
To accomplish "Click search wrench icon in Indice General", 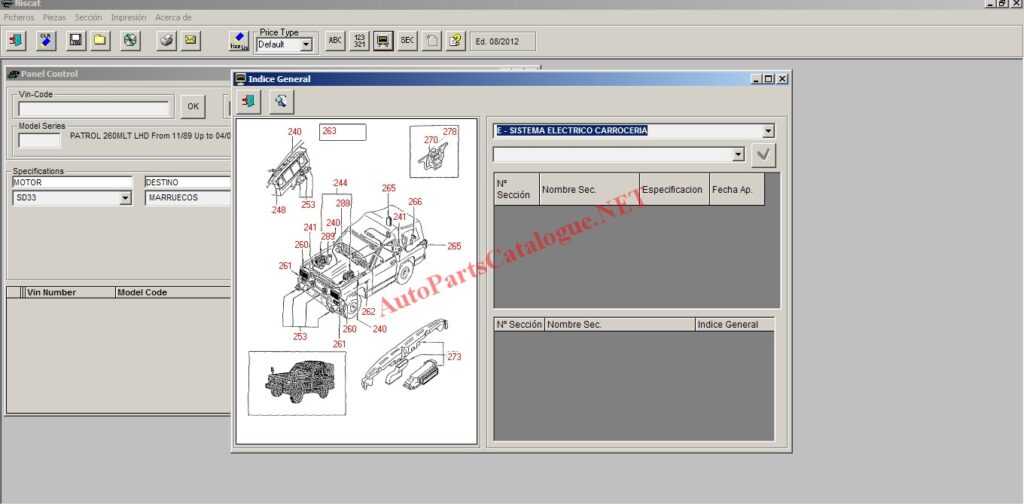I will pos(281,101).
